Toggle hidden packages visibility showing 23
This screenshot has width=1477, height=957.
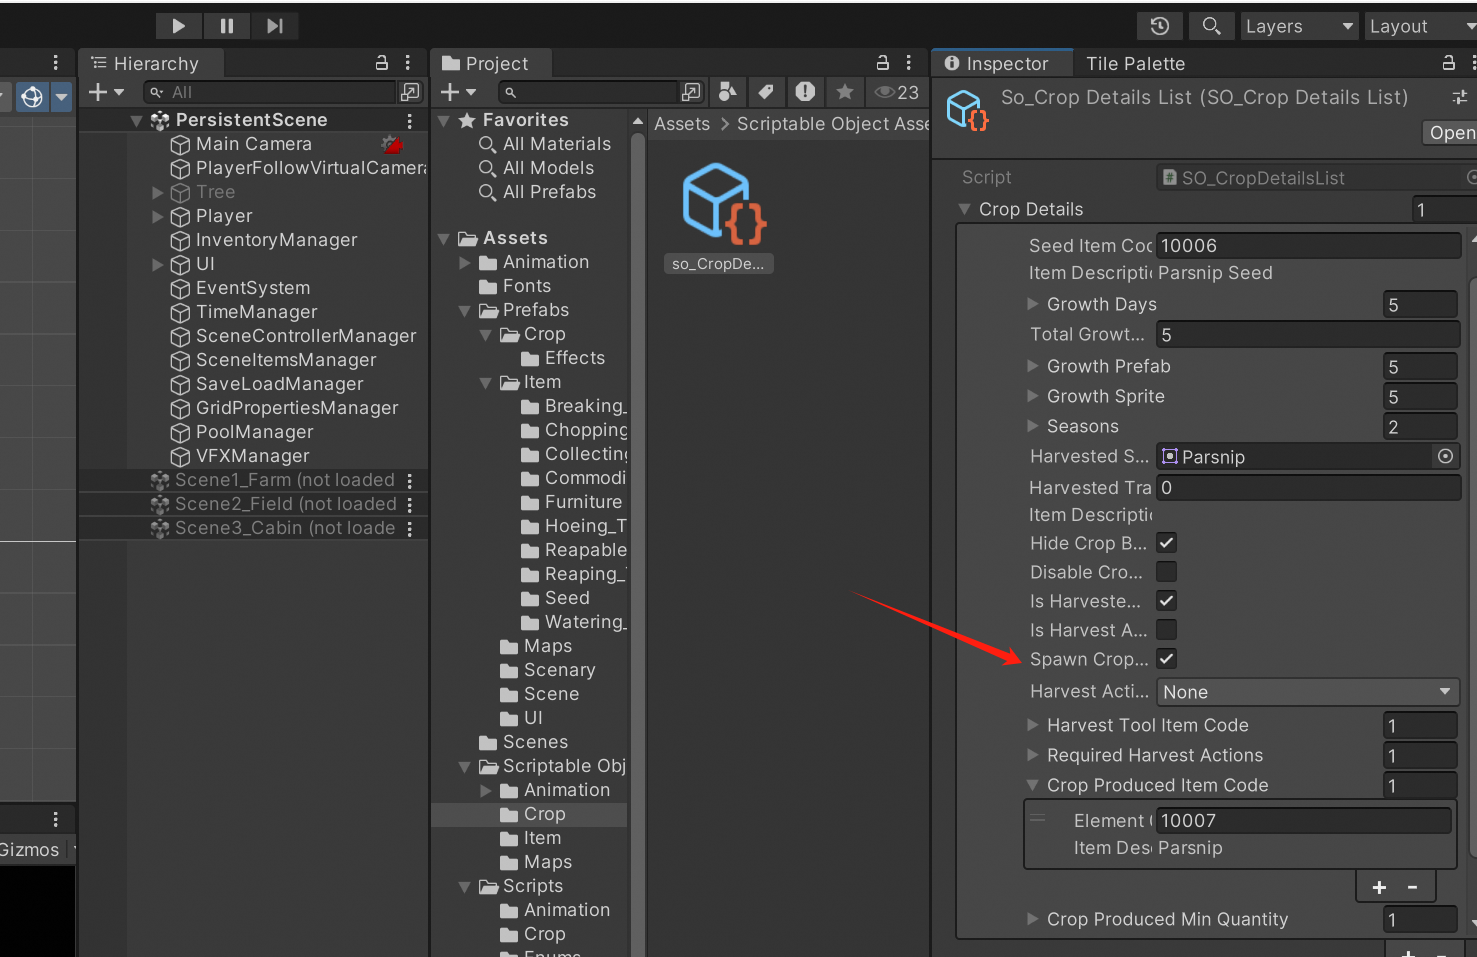pyautogui.click(x=896, y=92)
